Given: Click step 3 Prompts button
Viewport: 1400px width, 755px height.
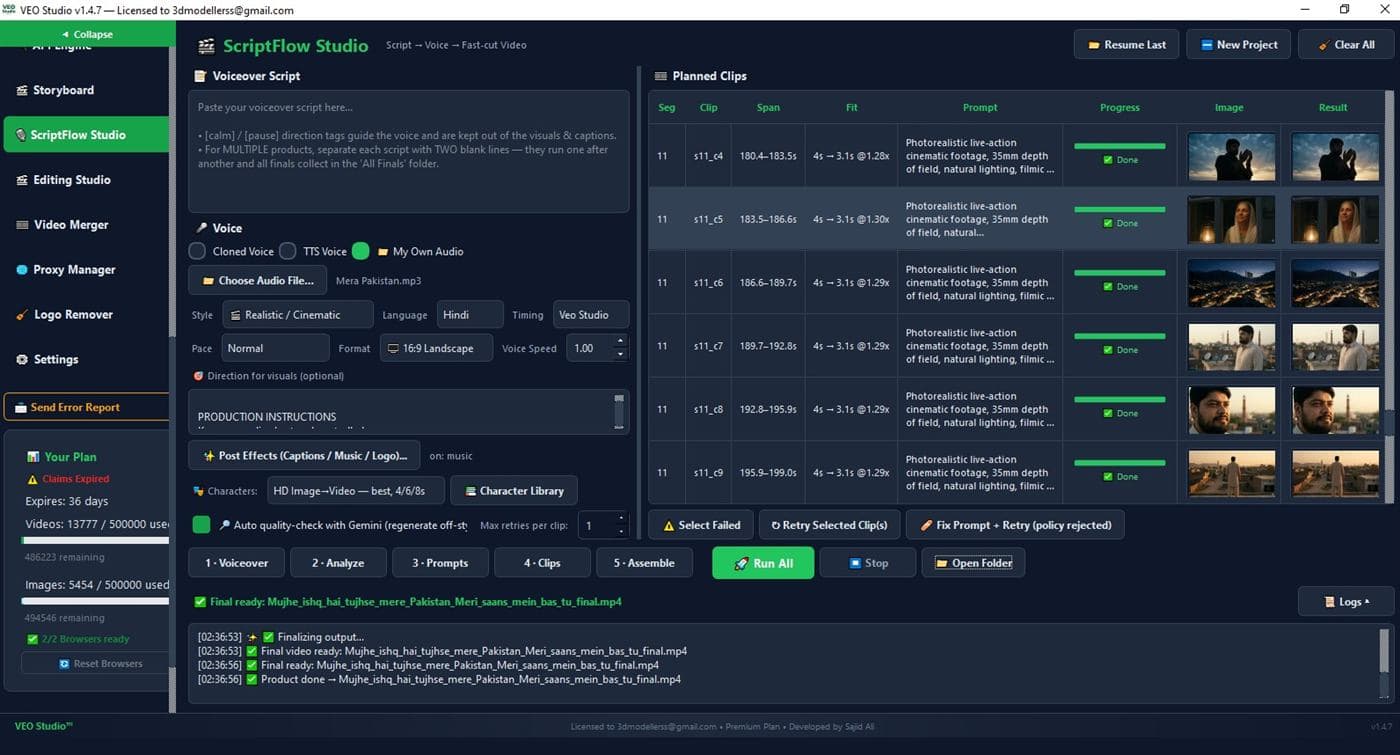Looking at the screenshot, I should coord(440,563).
